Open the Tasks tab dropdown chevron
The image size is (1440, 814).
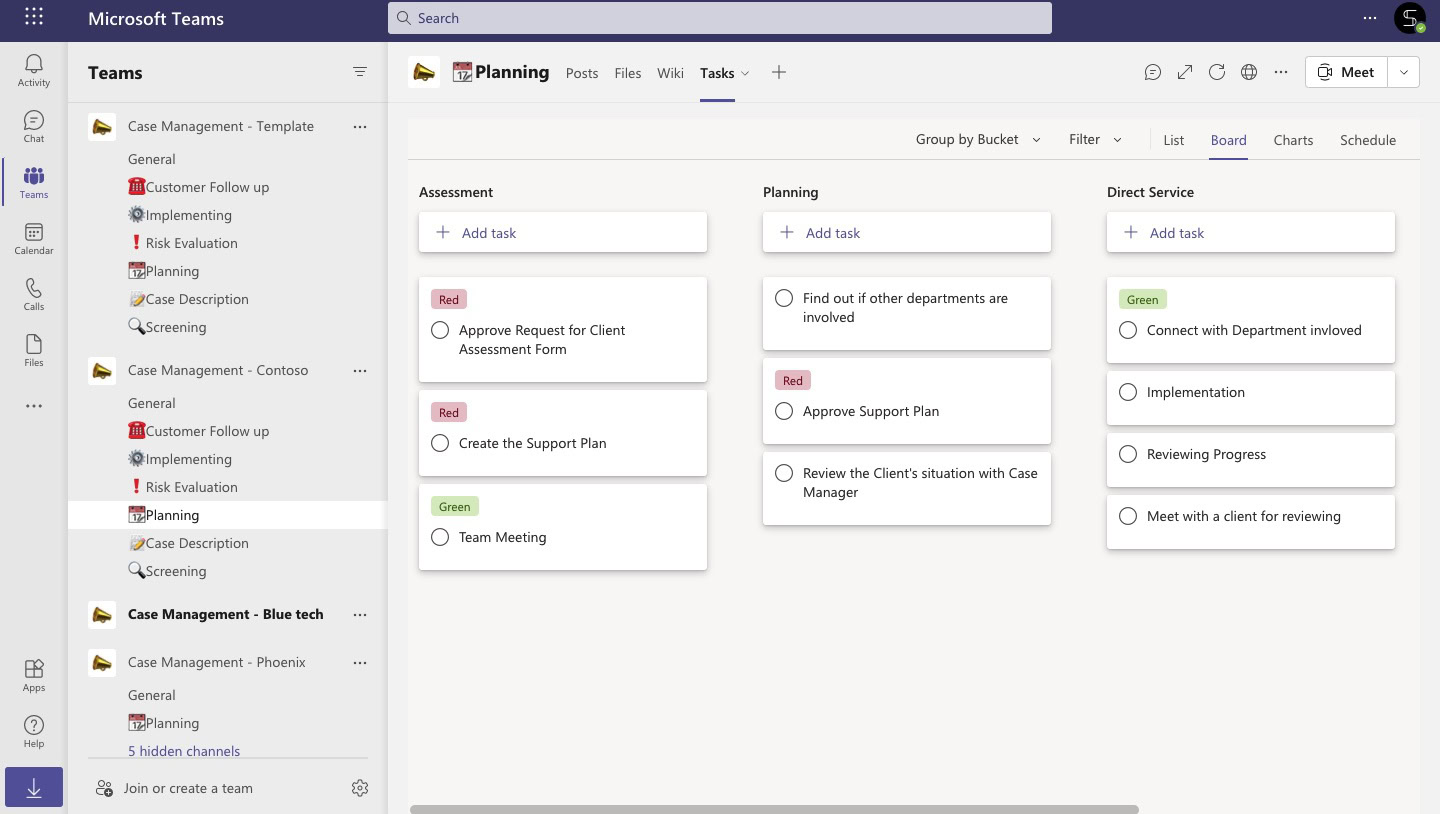pos(745,73)
